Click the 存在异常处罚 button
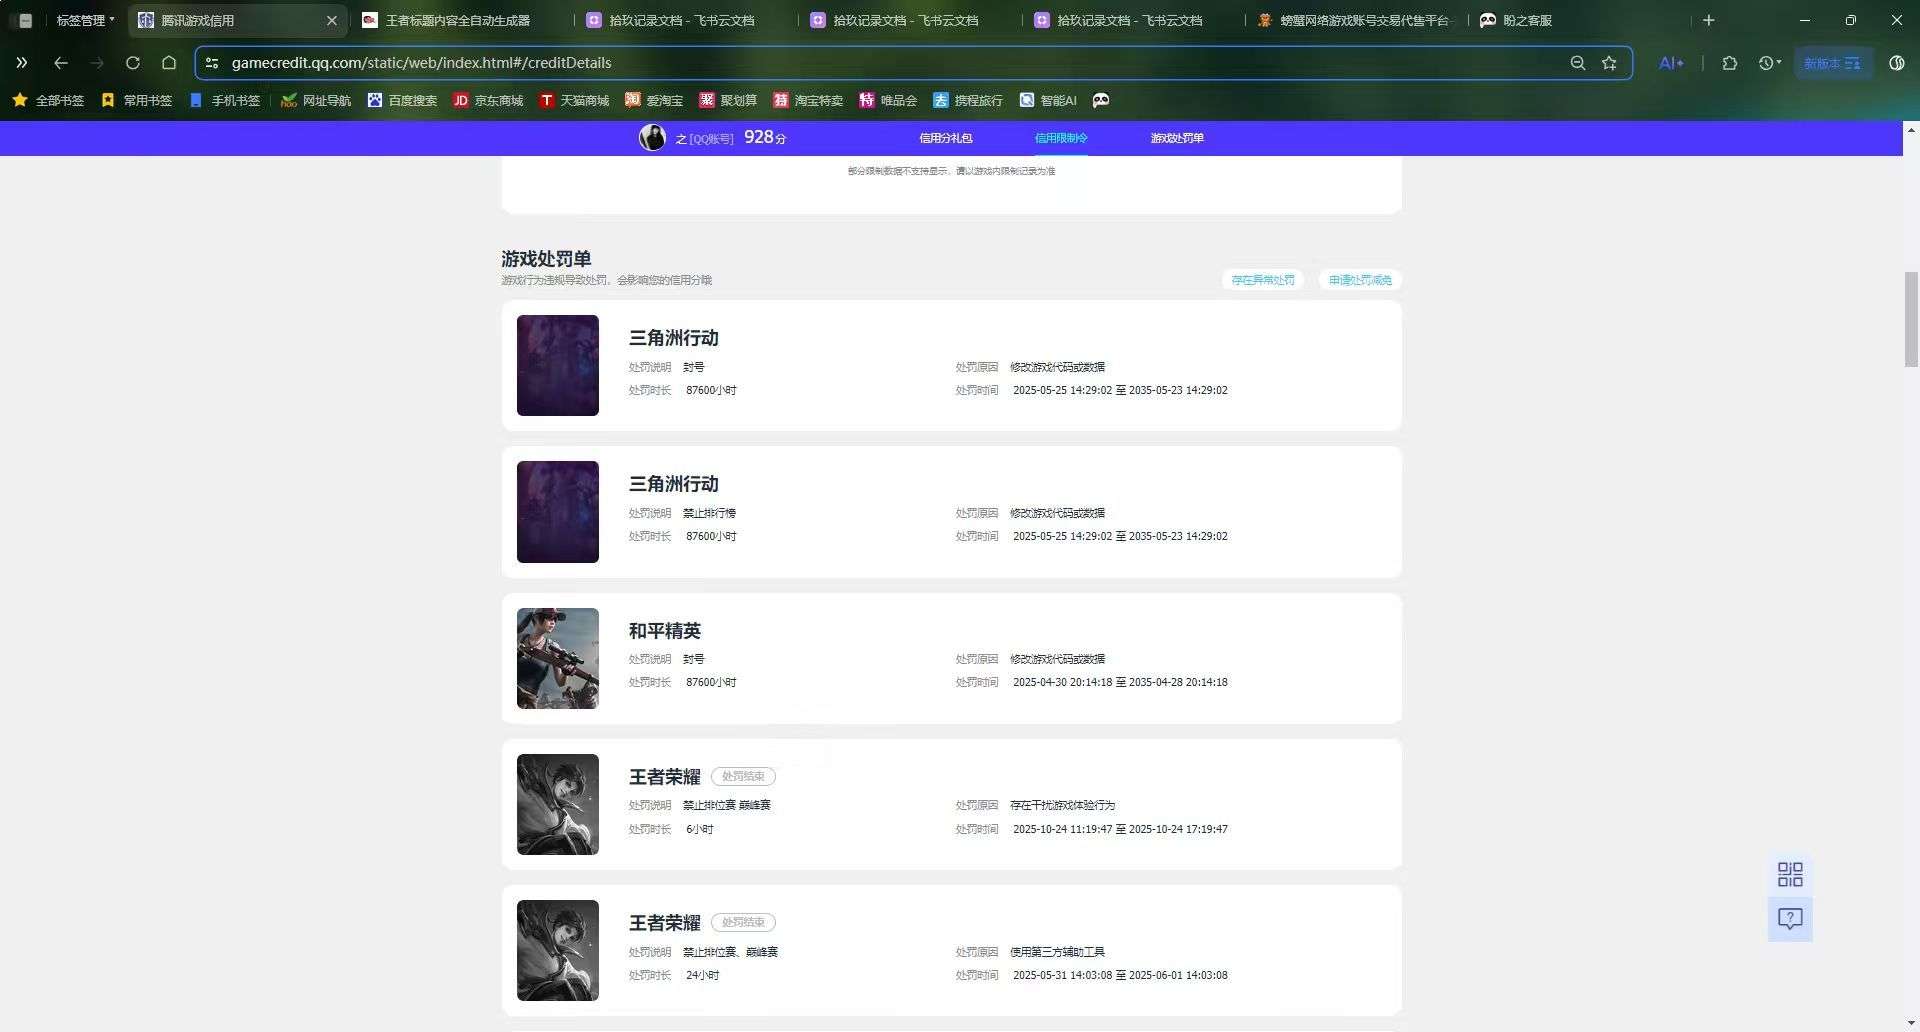This screenshot has height=1032, width=1920. [x=1262, y=280]
